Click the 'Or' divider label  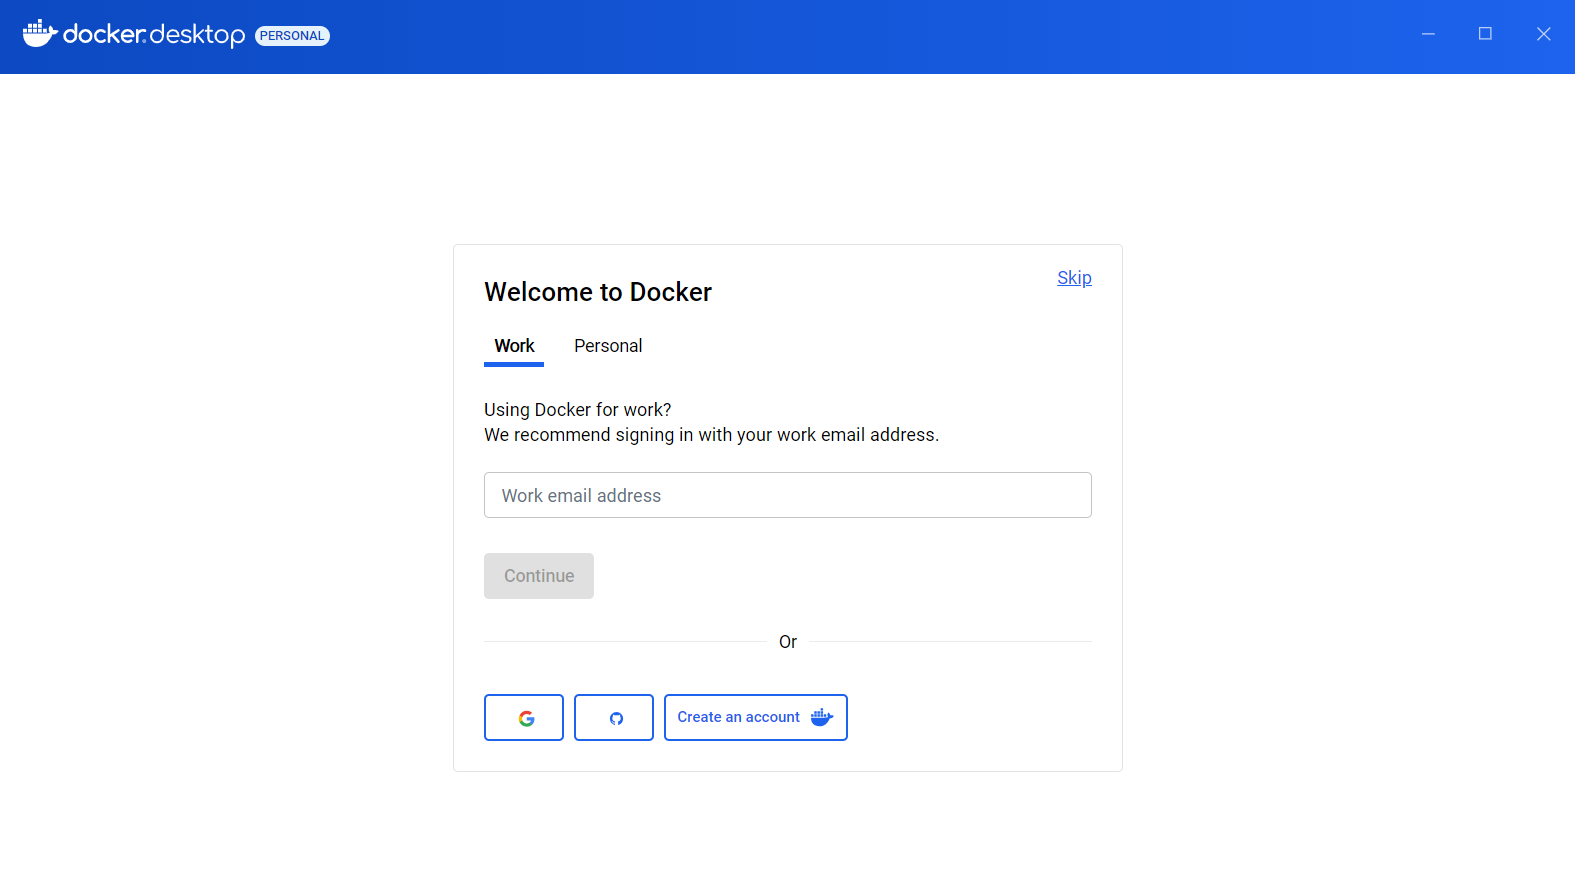click(x=788, y=642)
